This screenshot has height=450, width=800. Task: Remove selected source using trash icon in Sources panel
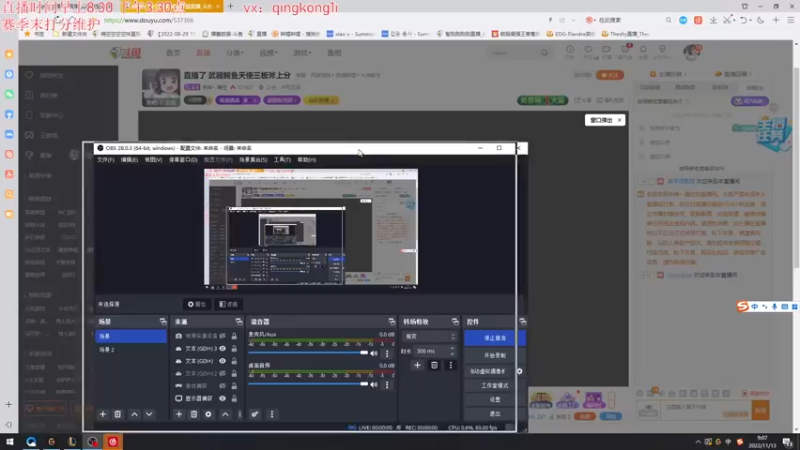point(193,414)
